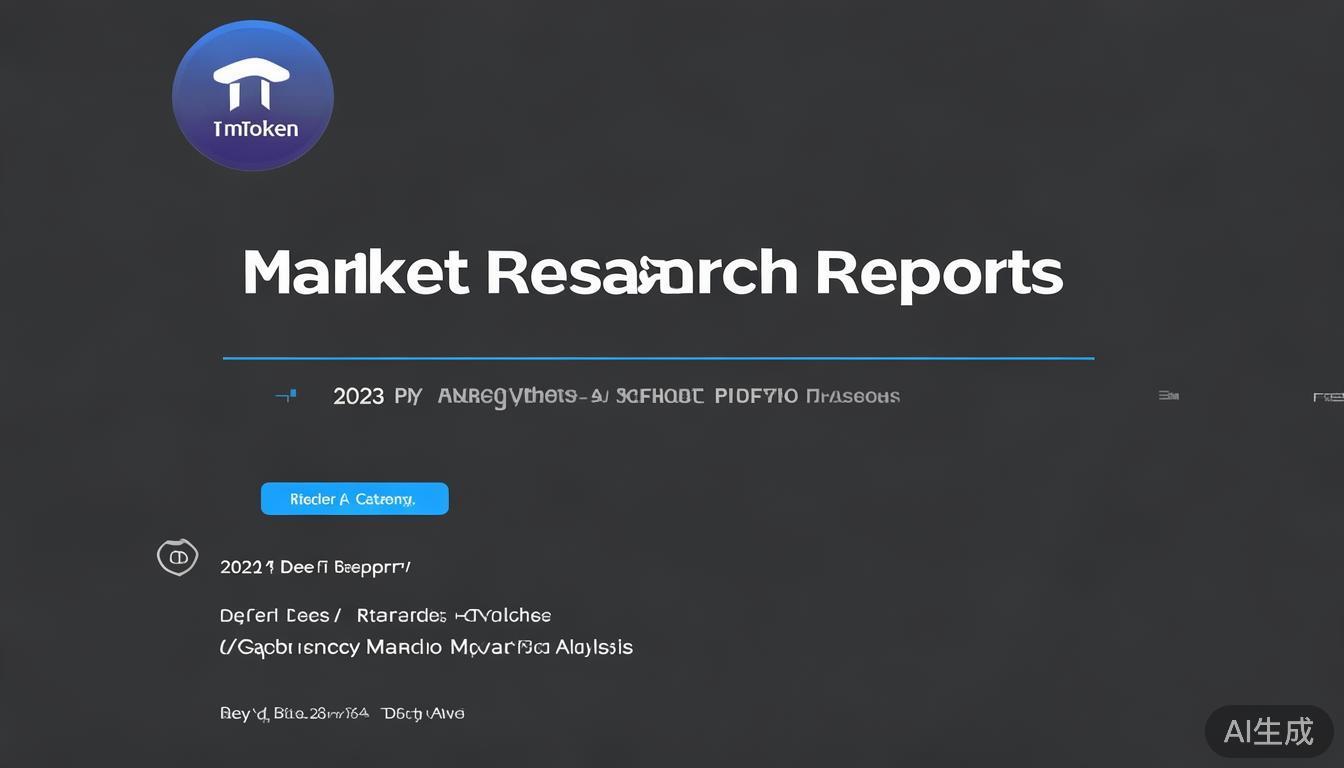Click the imToken circular logo
This screenshot has width=1344, height=768.
pyautogui.click(x=252, y=96)
